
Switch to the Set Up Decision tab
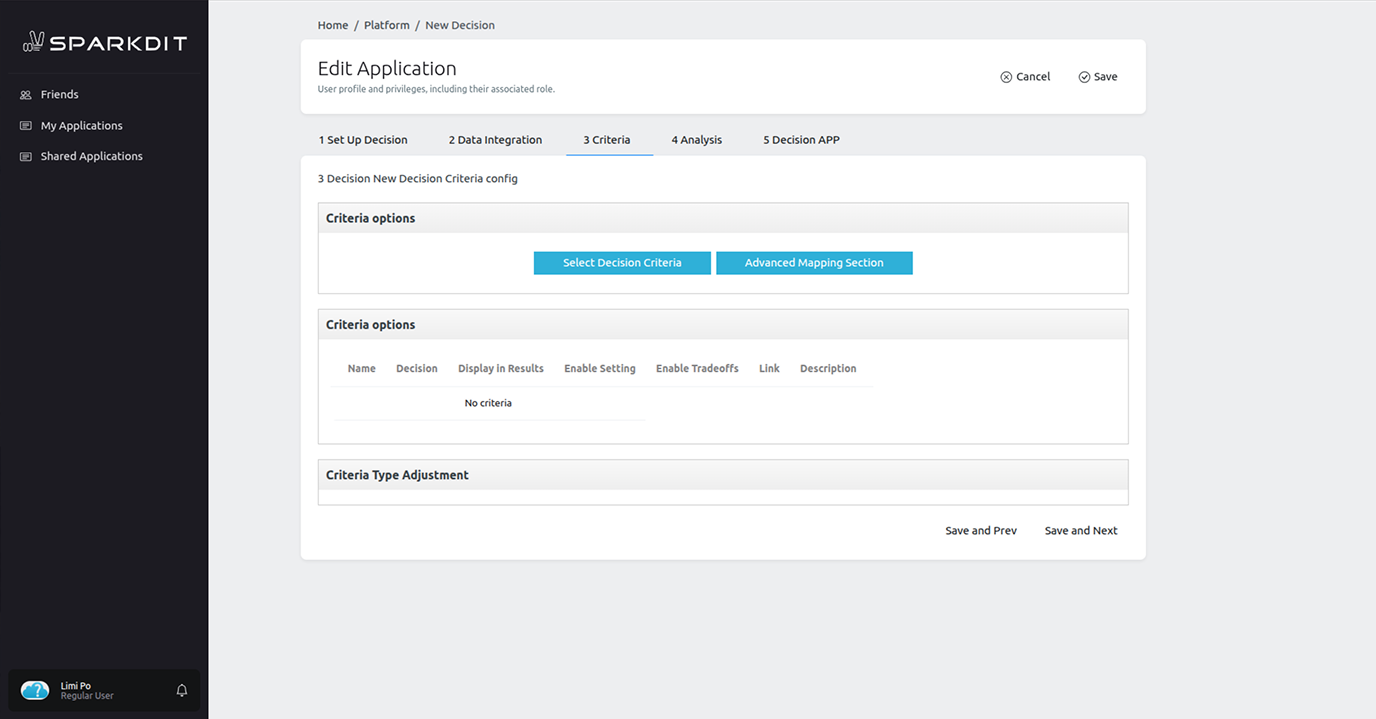click(362, 139)
